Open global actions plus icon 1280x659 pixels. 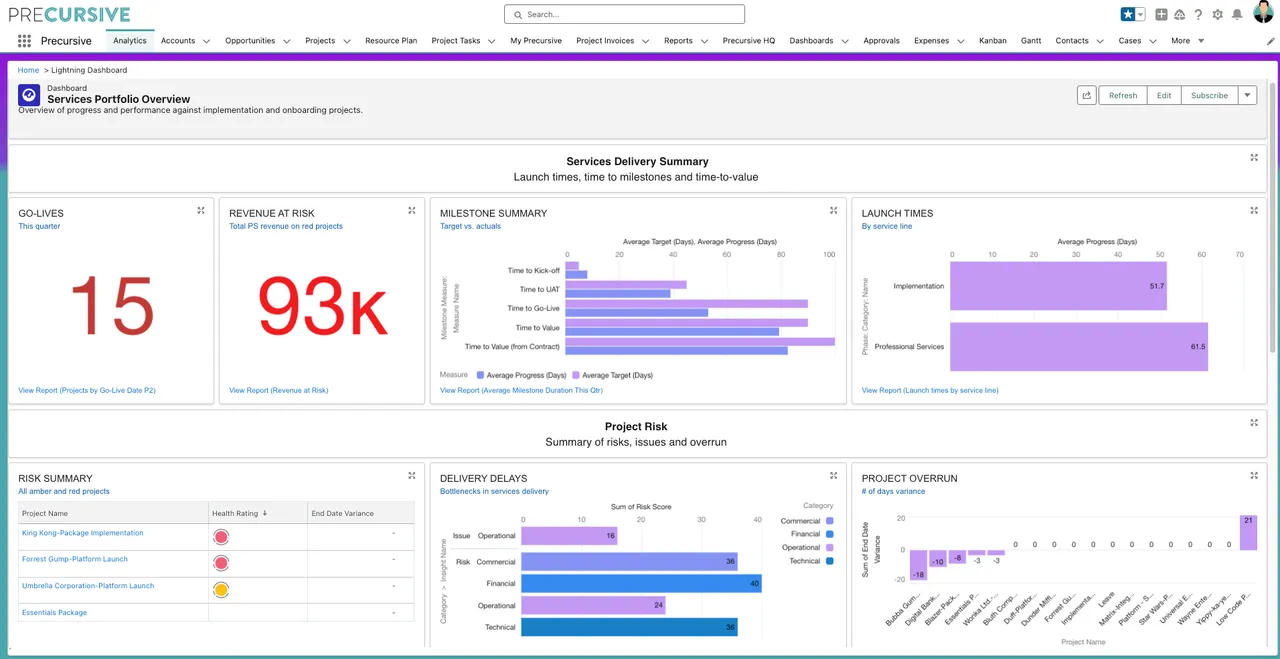pyautogui.click(x=1161, y=15)
